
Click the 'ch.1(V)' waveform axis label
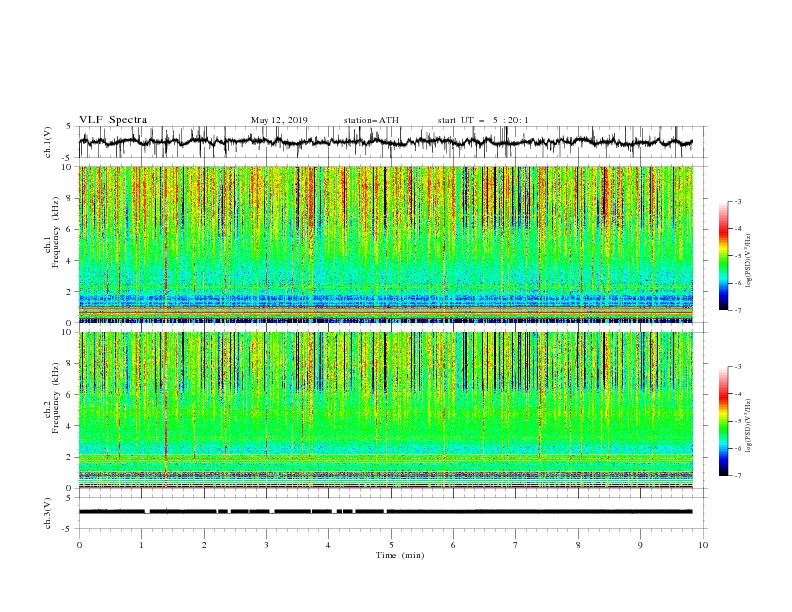[x=48, y=142]
